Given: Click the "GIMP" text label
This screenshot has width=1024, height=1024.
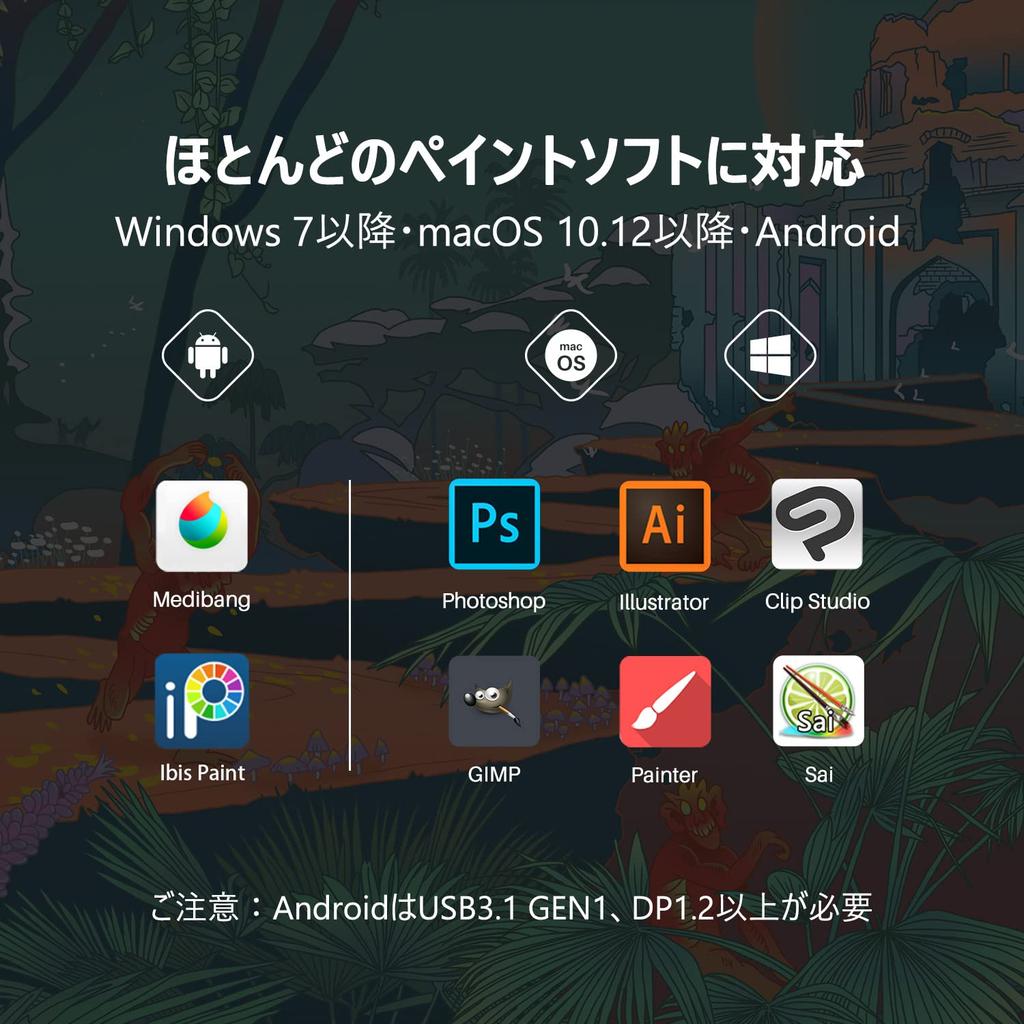Looking at the screenshot, I should pos(494,774).
